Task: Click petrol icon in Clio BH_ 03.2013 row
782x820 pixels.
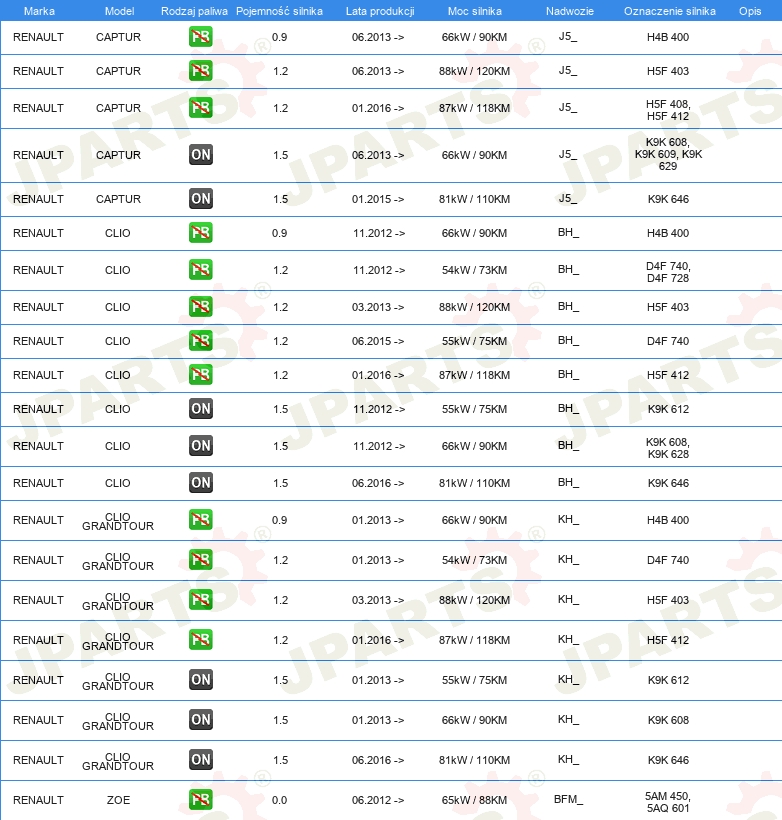Action: click(x=201, y=306)
